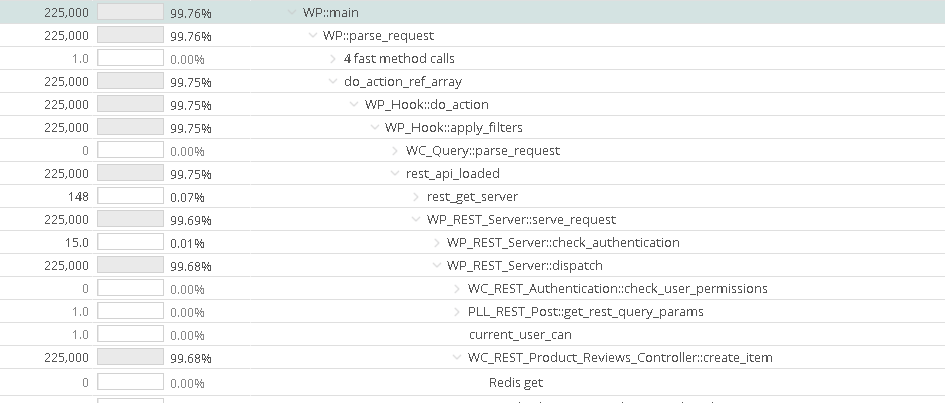945x403 pixels.
Task: Select the WP_REST_Server::check_authentication label
Action: click(563, 243)
